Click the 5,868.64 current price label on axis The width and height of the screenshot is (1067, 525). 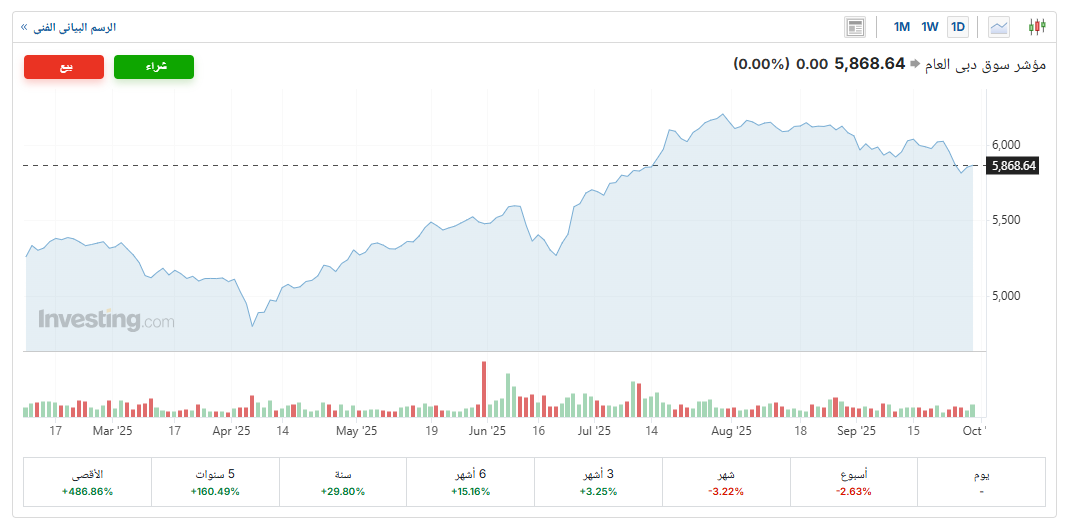pos(1012,166)
